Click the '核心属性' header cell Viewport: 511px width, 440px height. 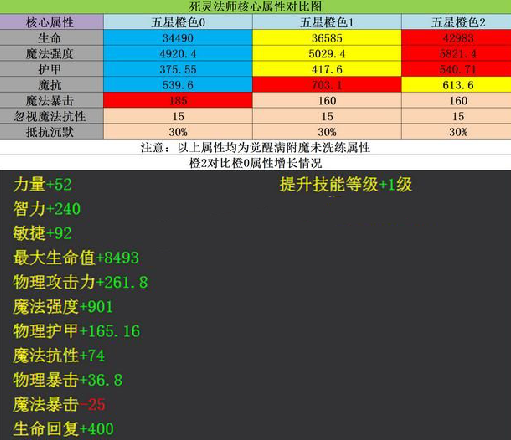click(51, 22)
